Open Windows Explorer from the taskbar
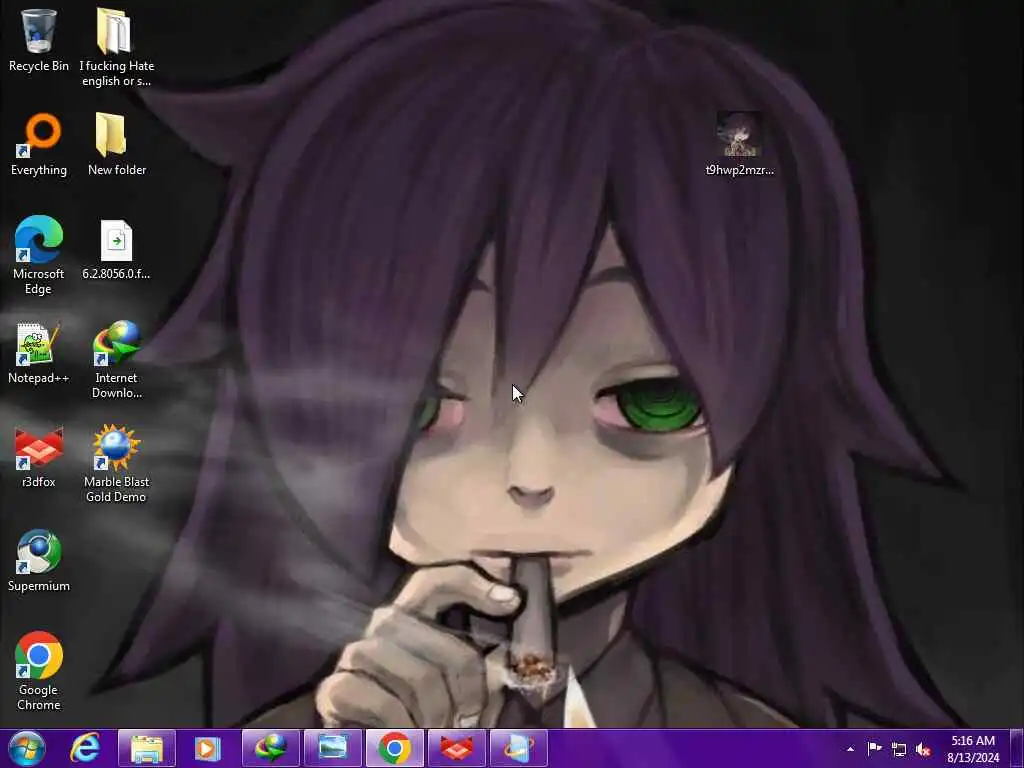The height and width of the screenshot is (768, 1024). 147,748
